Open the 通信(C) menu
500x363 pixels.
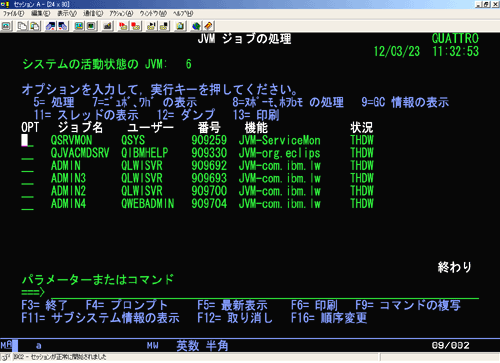pos(93,14)
